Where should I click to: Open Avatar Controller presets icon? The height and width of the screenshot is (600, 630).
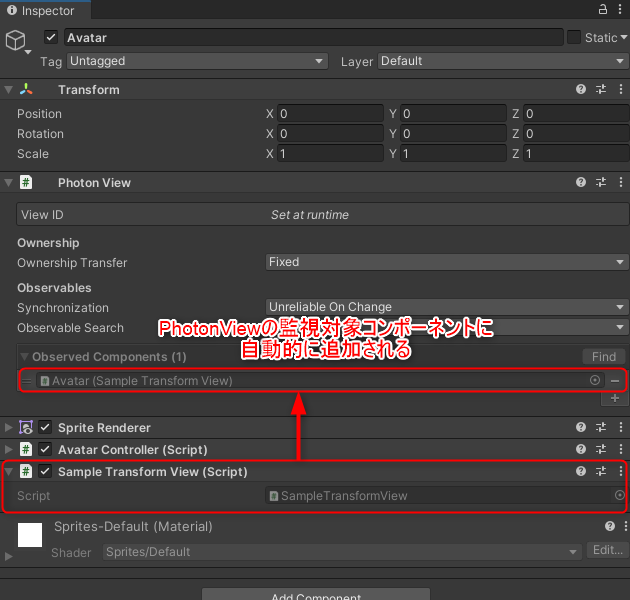tap(601, 449)
